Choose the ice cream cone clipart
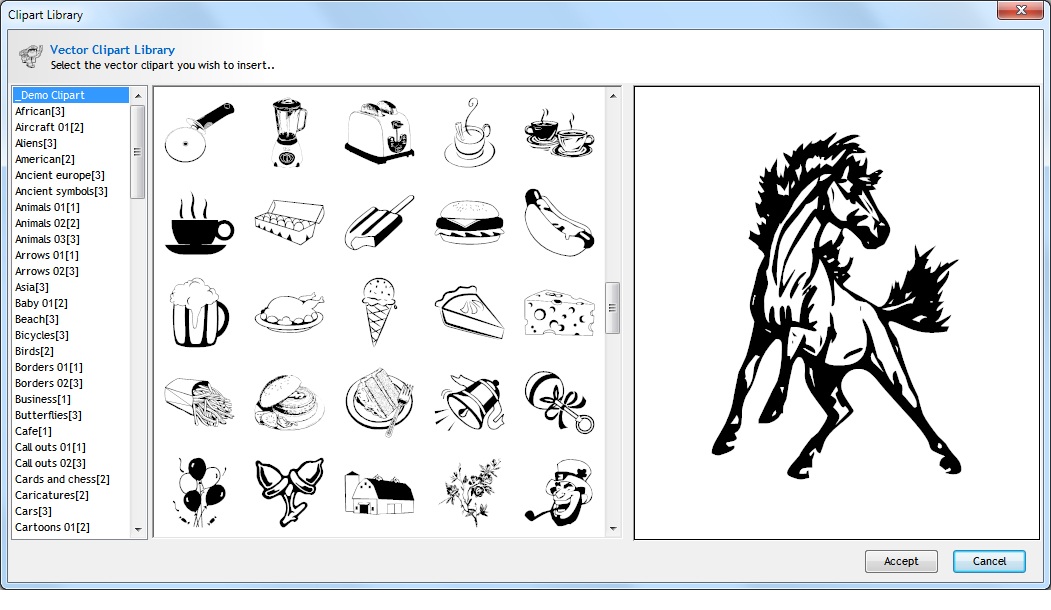 coord(379,310)
